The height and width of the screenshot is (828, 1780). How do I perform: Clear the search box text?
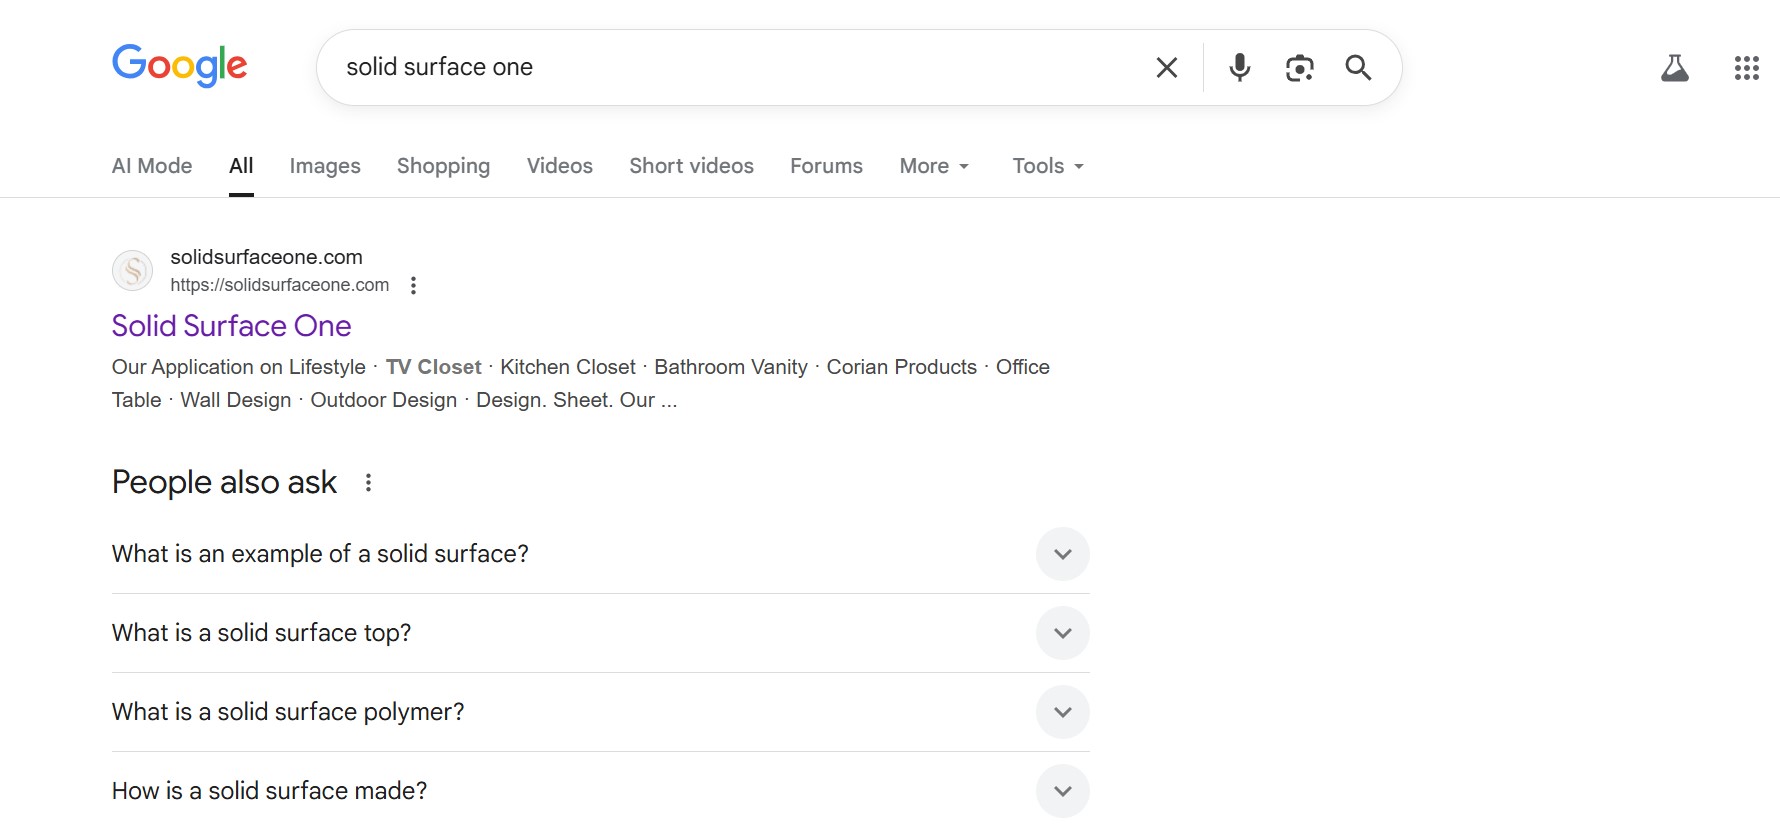click(x=1166, y=67)
